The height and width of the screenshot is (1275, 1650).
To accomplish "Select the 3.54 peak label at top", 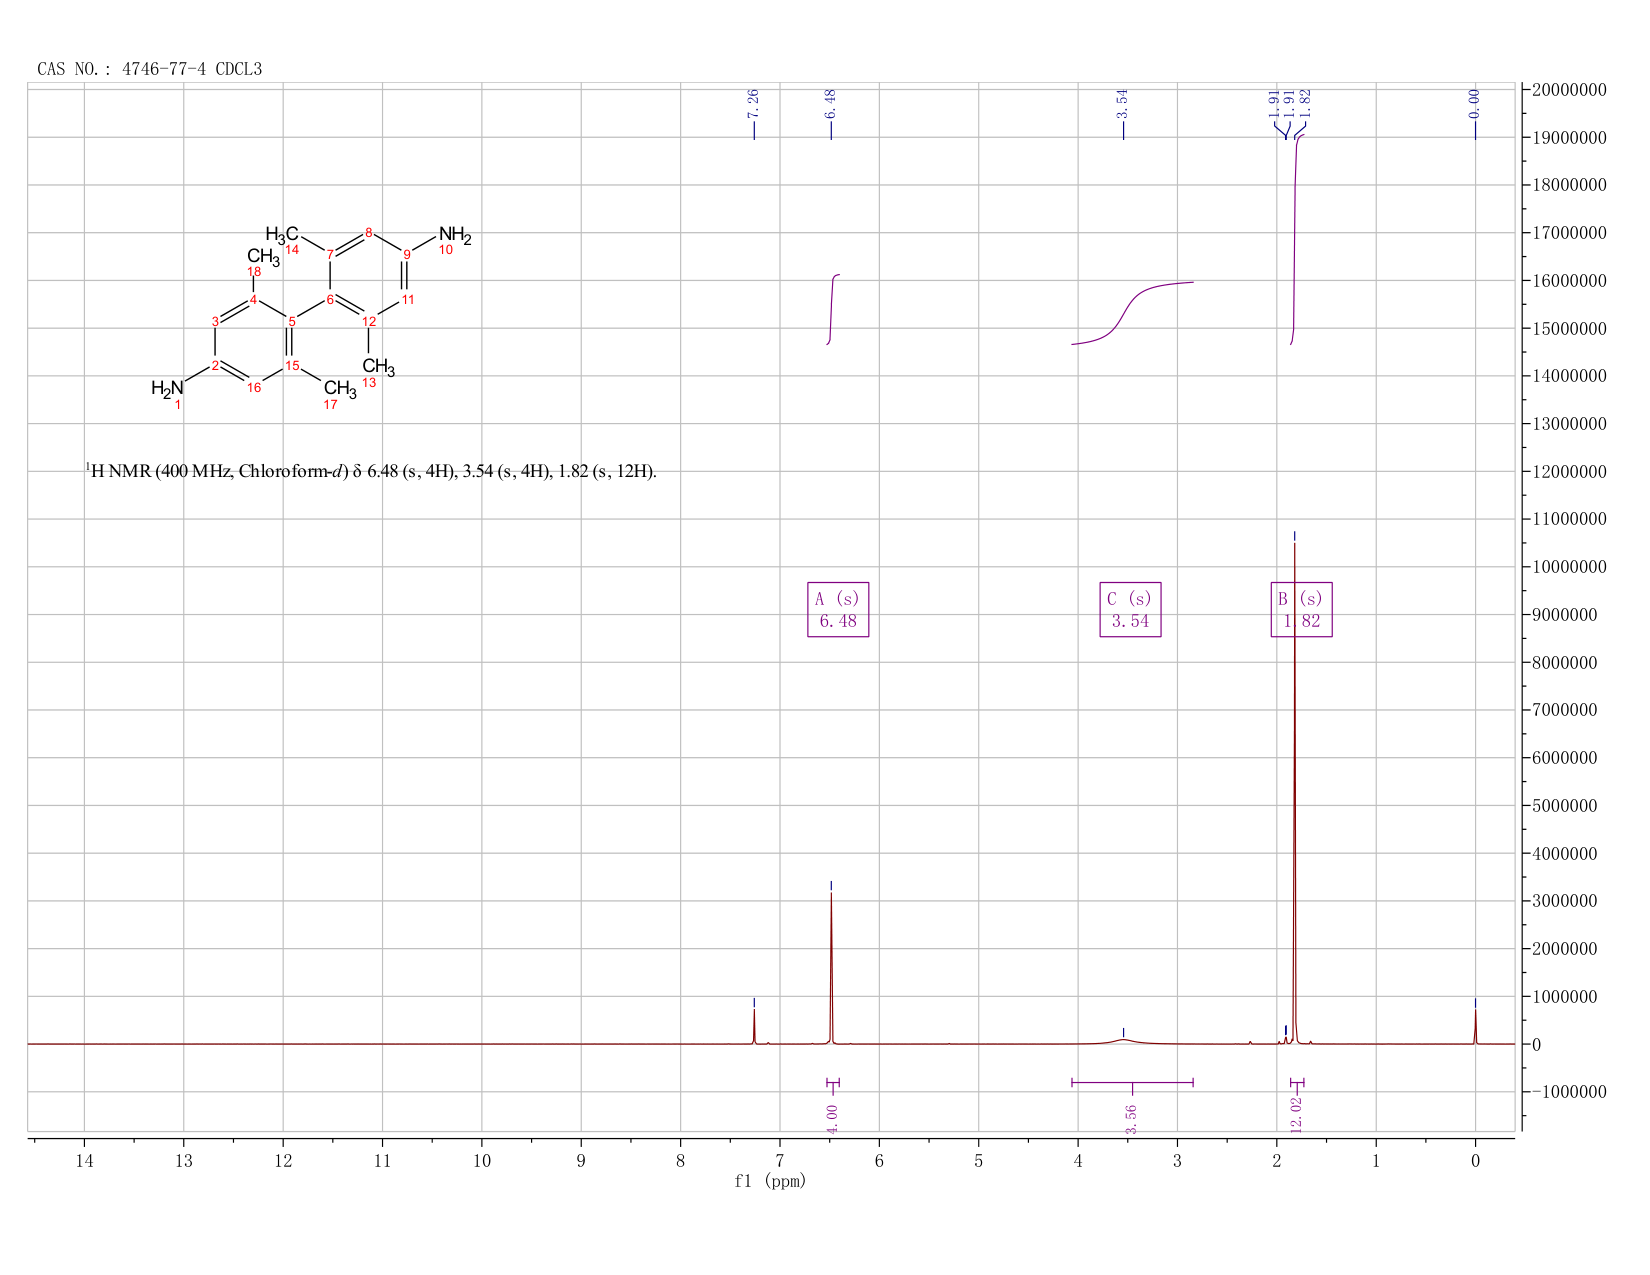I will (x=1123, y=102).
